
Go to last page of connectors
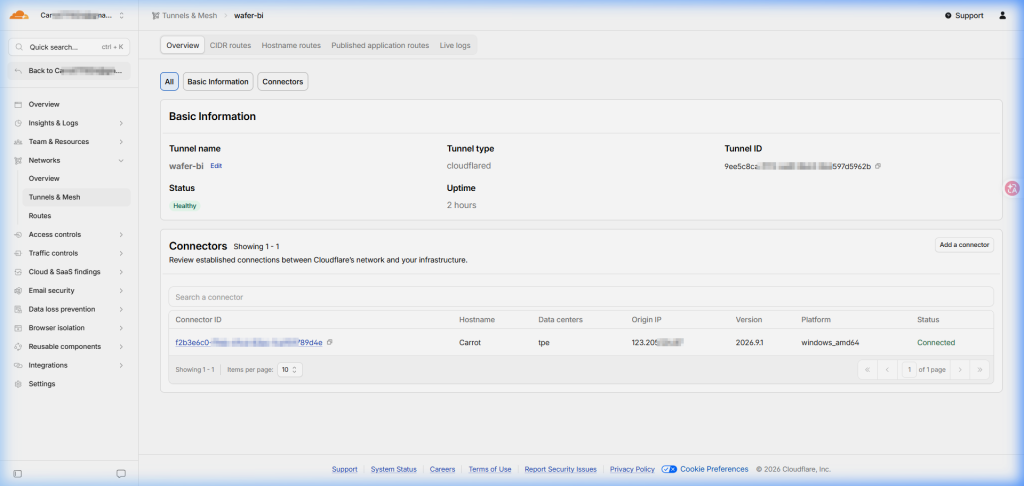click(x=980, y=370)
